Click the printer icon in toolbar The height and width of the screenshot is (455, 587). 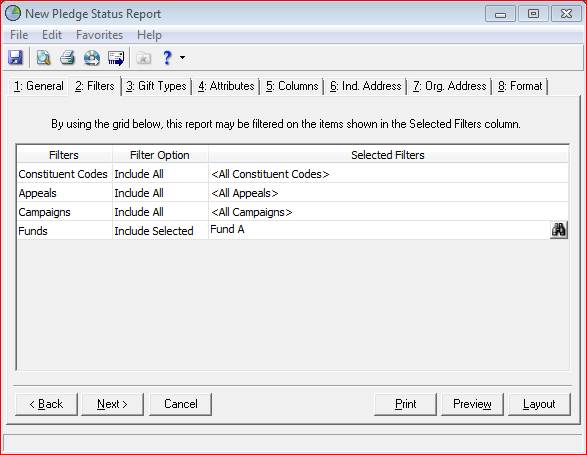[x=67, y=58]
